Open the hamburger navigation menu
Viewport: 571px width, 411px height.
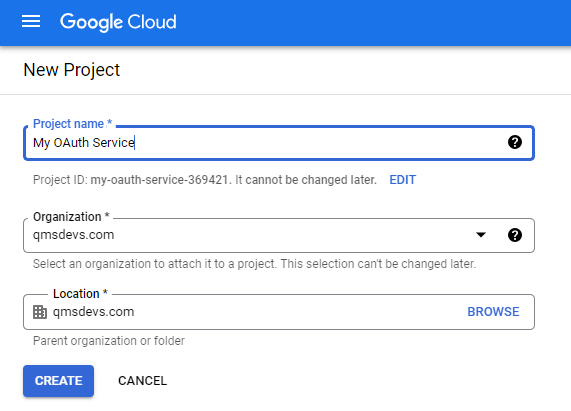point(31,21)
